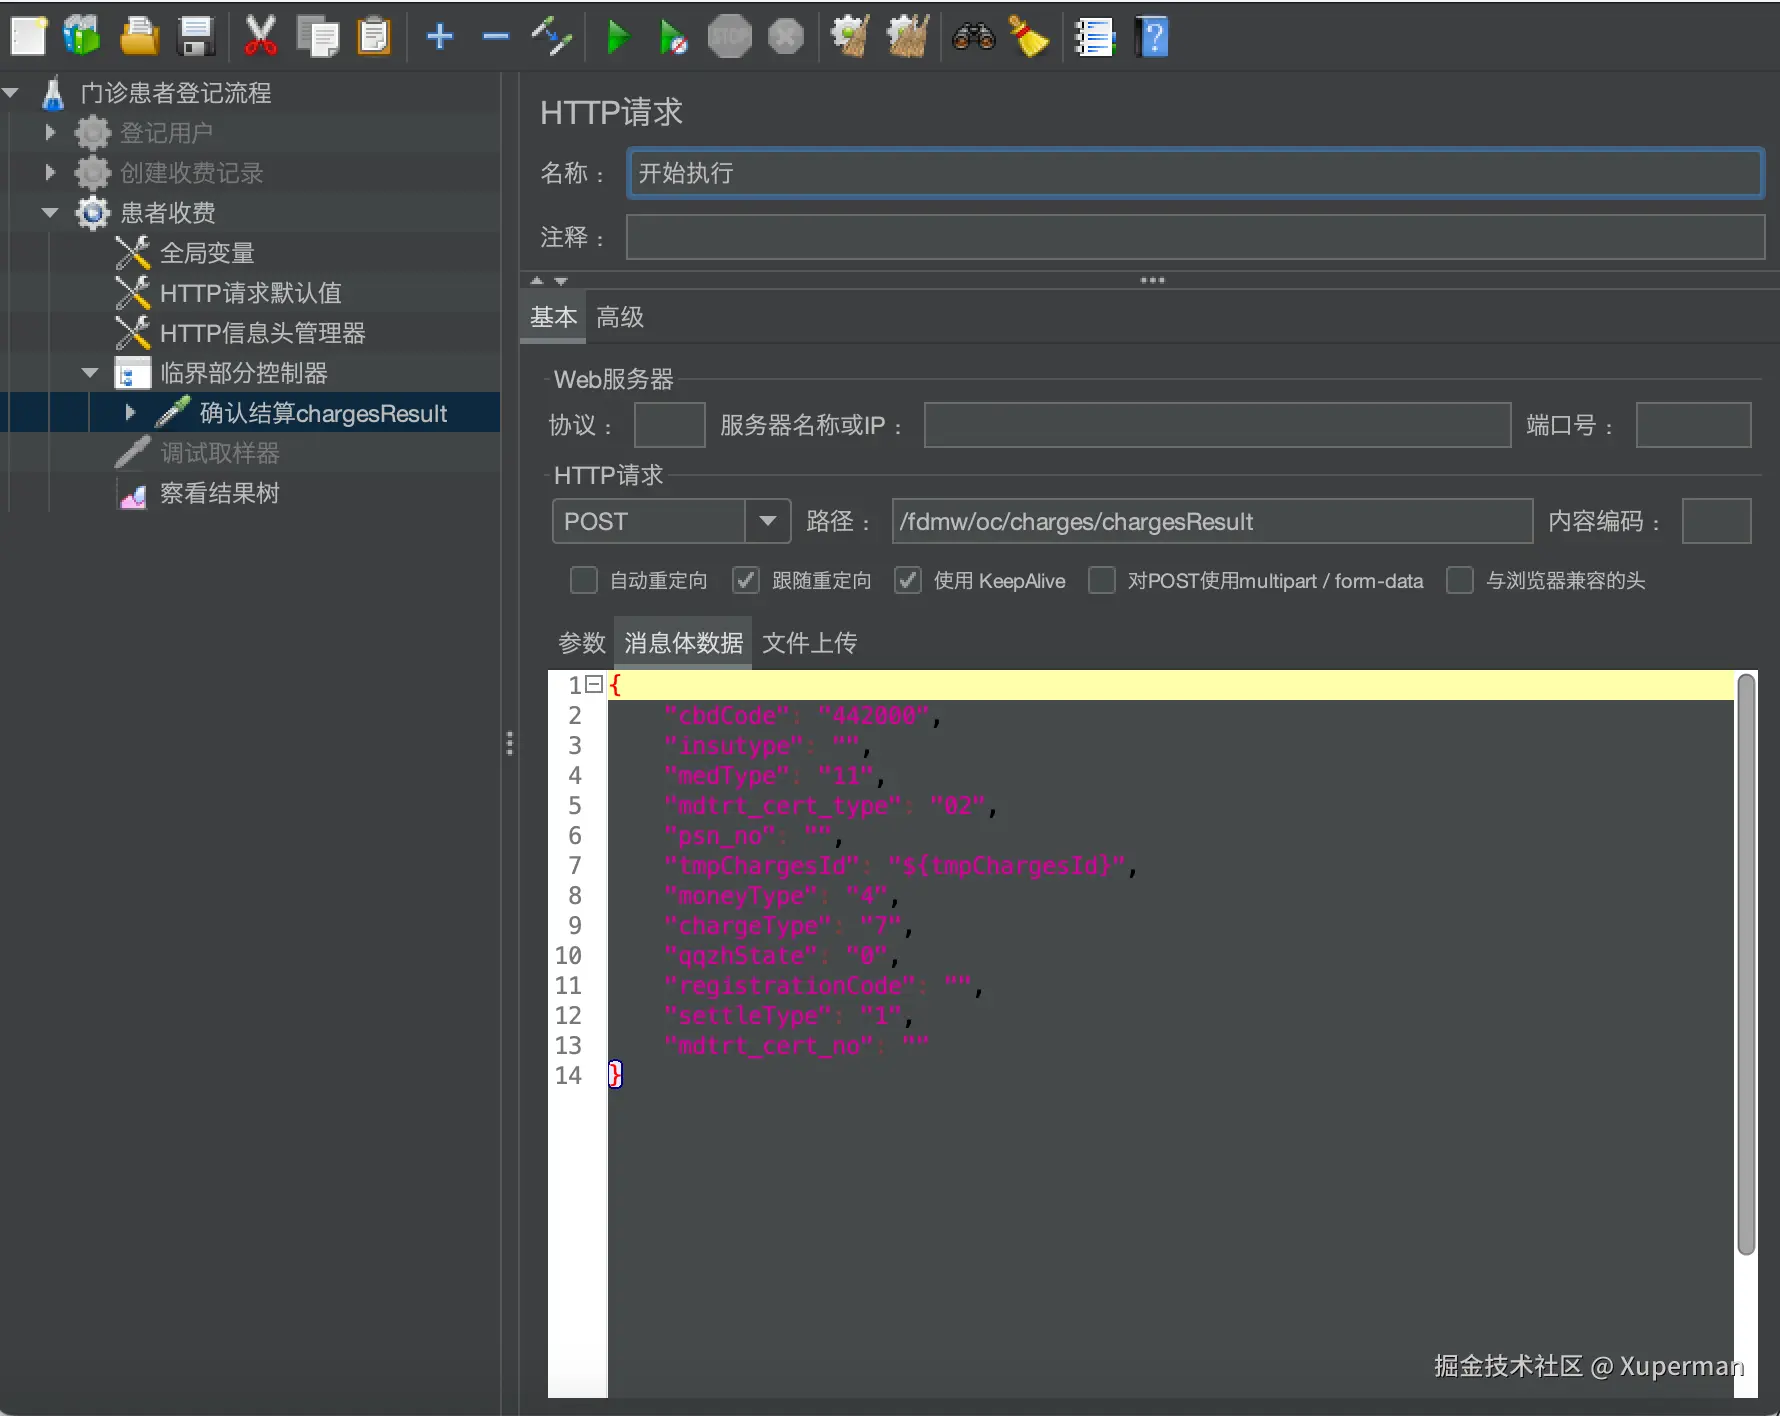Open the Help question mark icon
The width and height of the screenshot is (1780, 1416).
tap(1152, 37)
